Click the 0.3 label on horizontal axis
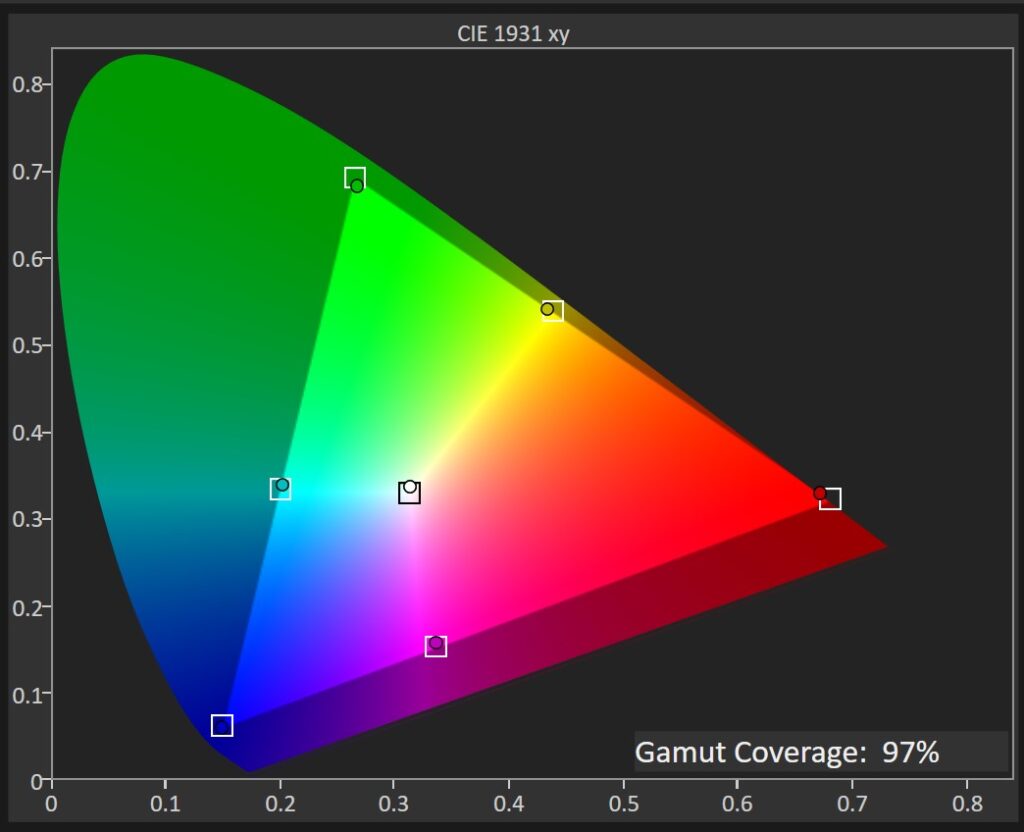This screenshot has width=1024, height=832. 394,801
